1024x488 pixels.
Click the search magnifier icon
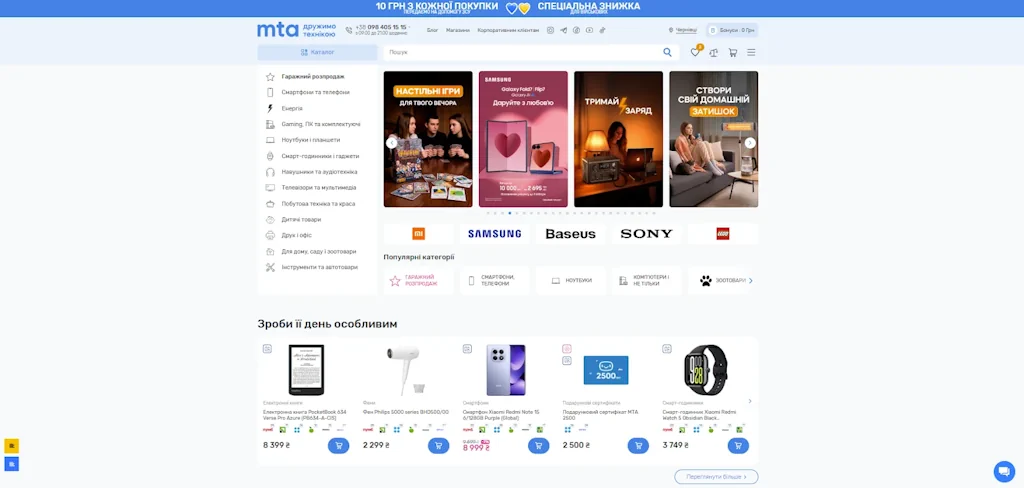coord(667,52)
